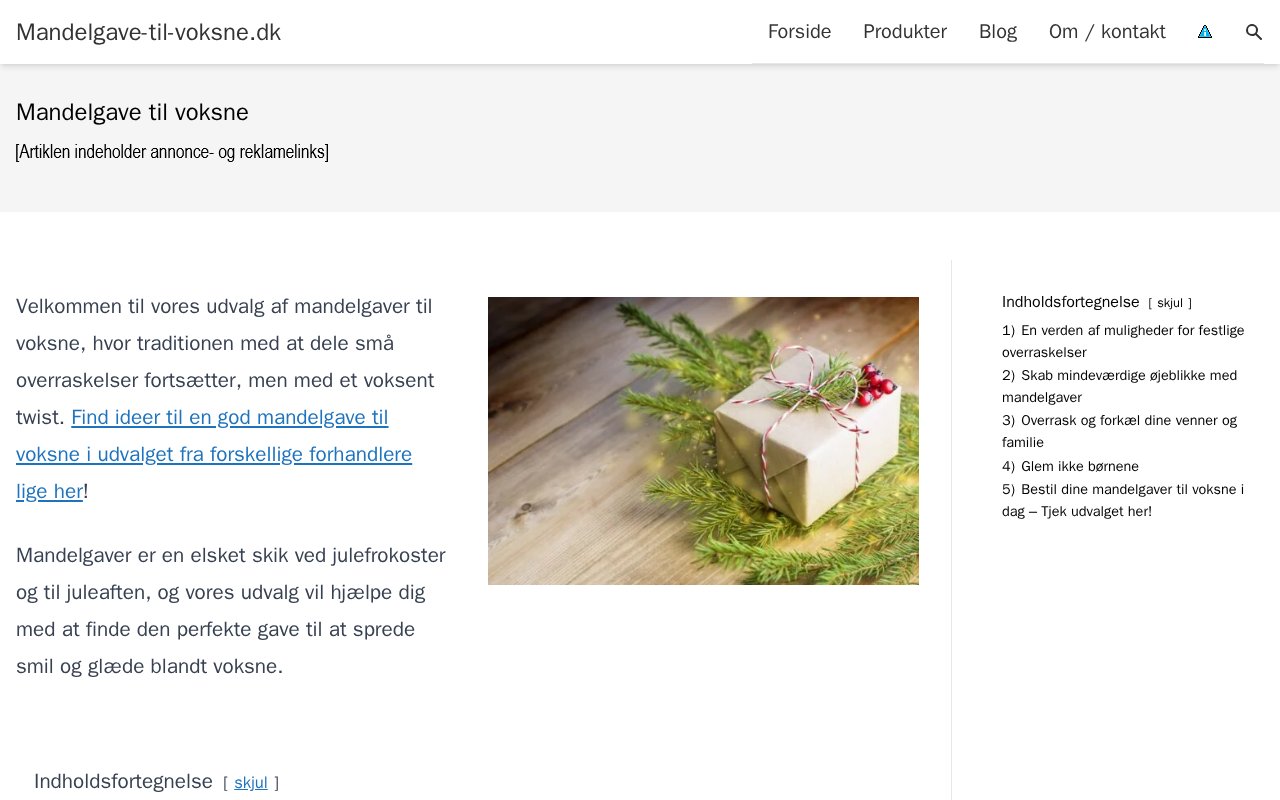Image resolution: width=1280 pixels, height=800 pixels.
Task: Open the Forside menu item
Action: tap(799, 32)
